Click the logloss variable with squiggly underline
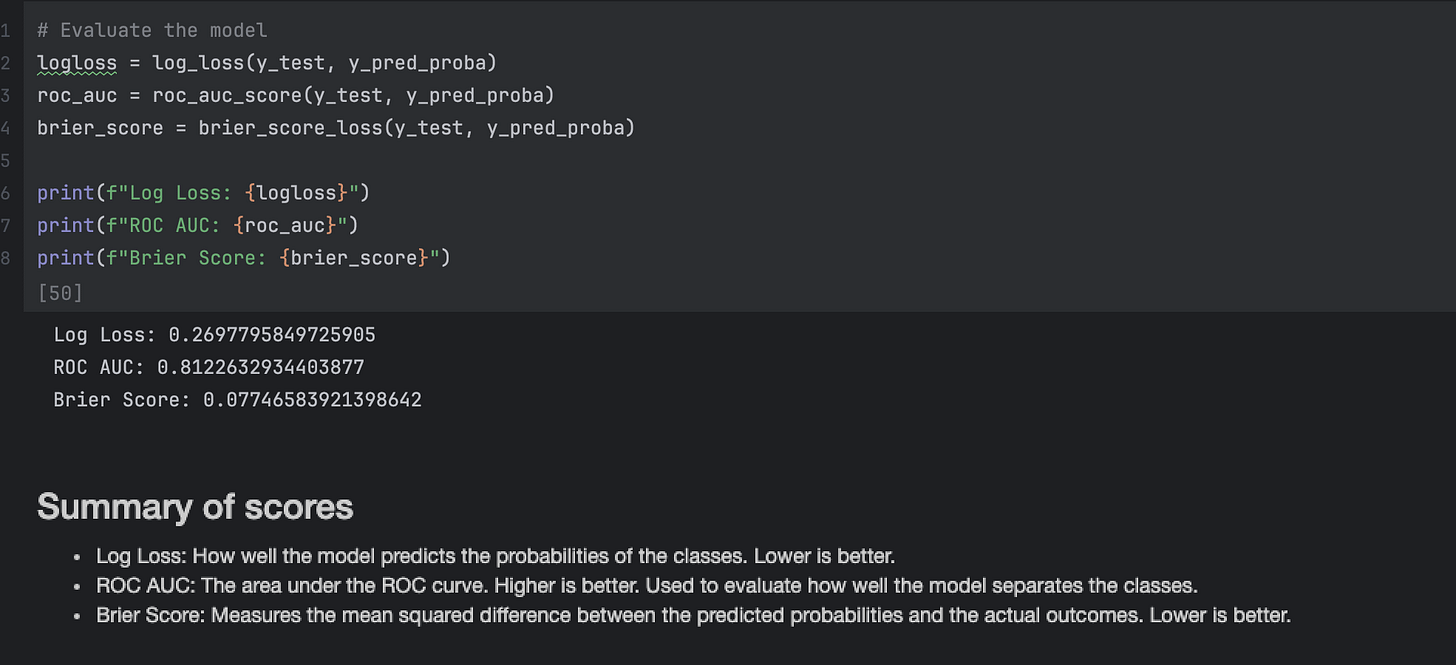1456x665 pixels. pyautogui.click(x=77, y=64)
